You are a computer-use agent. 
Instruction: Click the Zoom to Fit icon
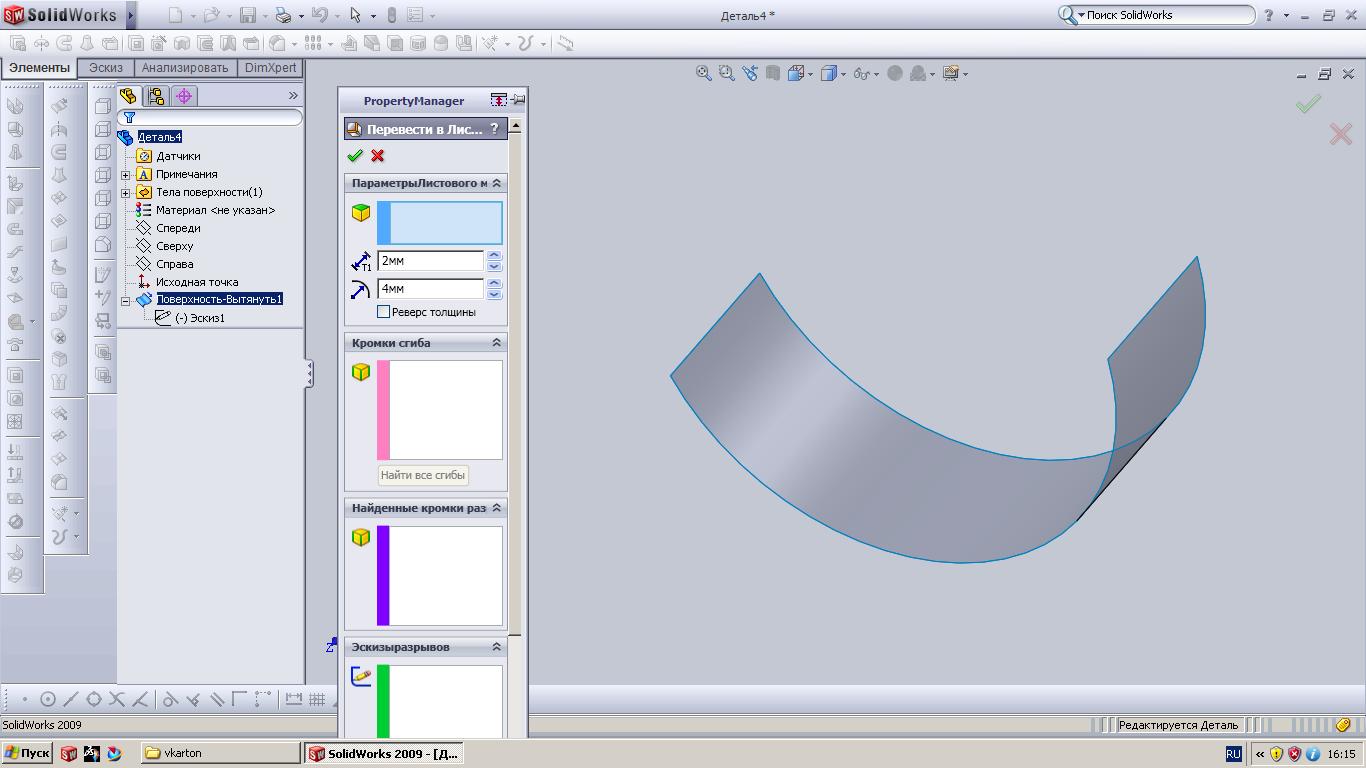click(704, 73)
